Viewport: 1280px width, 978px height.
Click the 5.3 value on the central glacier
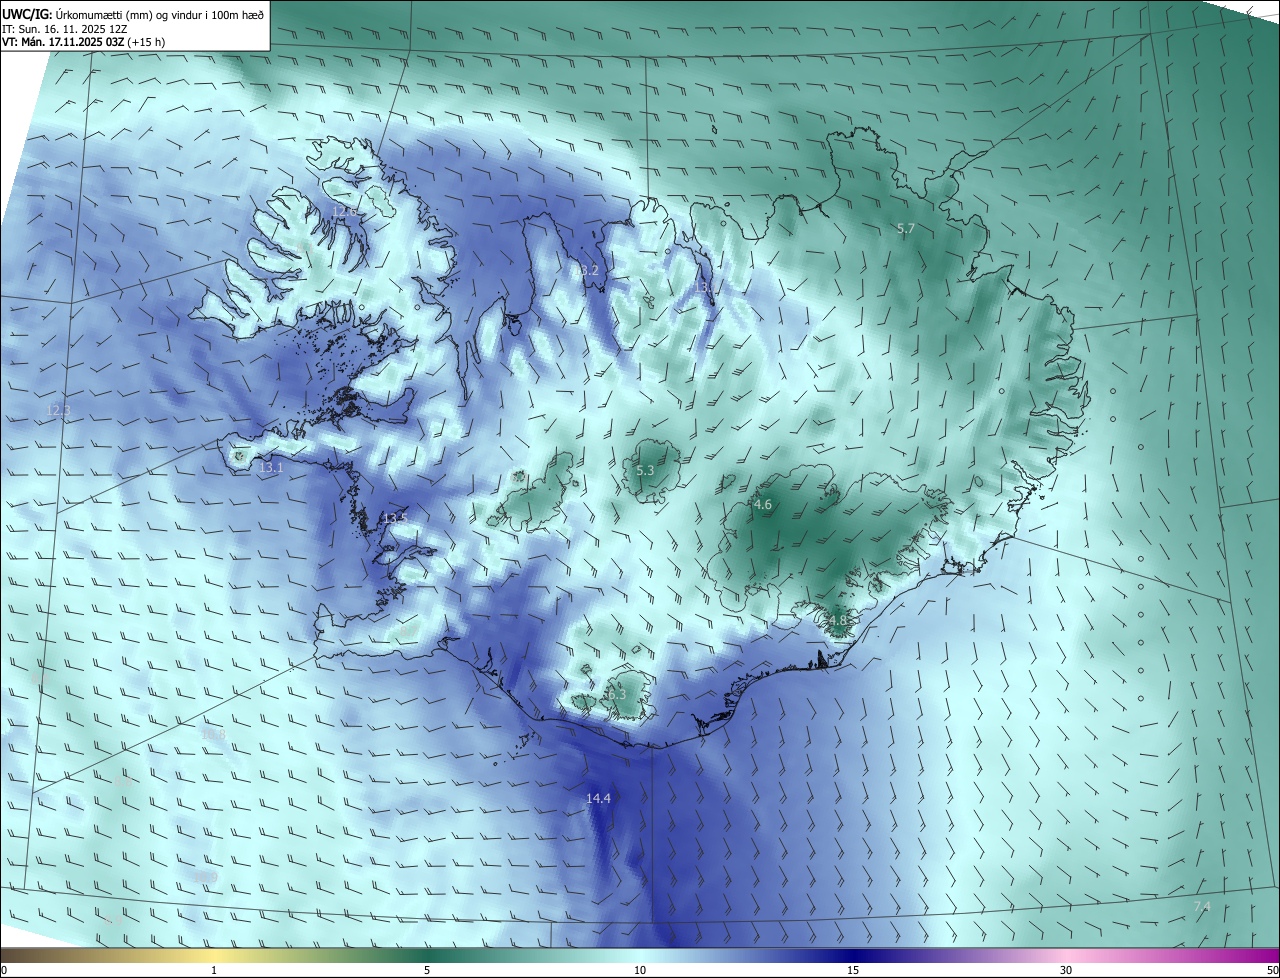[645, 470]
